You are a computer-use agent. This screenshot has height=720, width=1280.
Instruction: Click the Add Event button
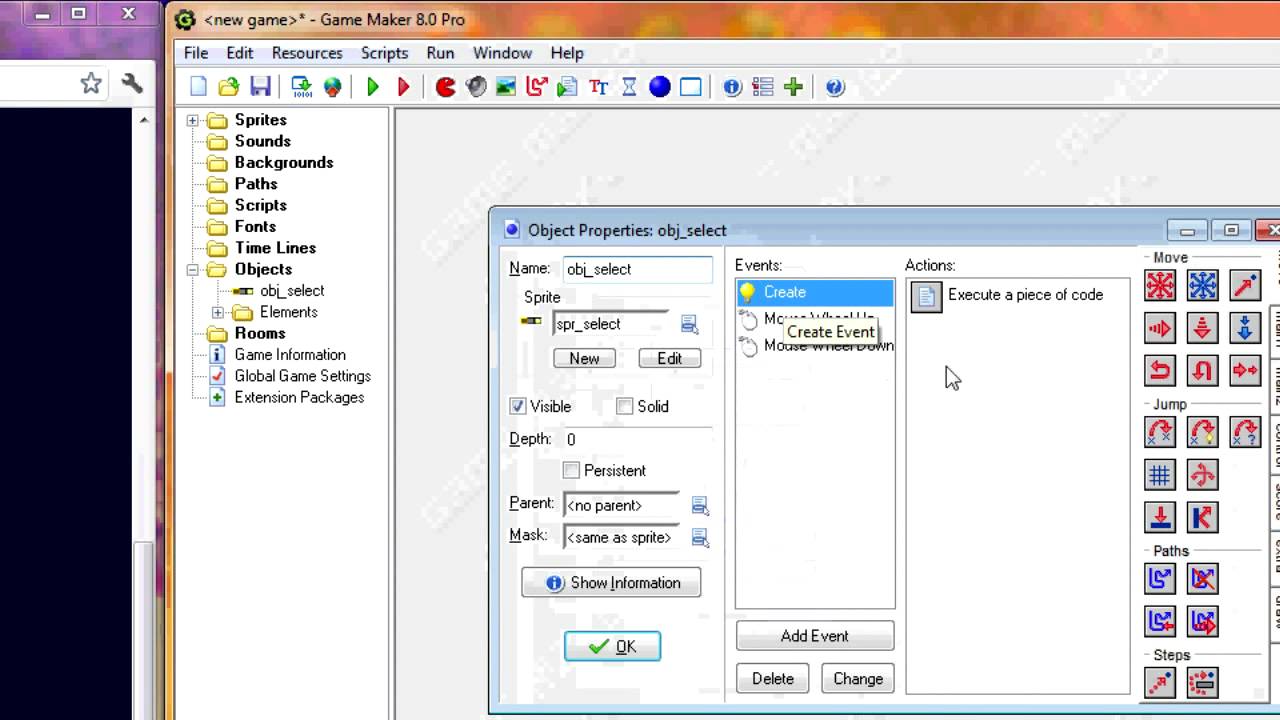click(x=815, y=636)
